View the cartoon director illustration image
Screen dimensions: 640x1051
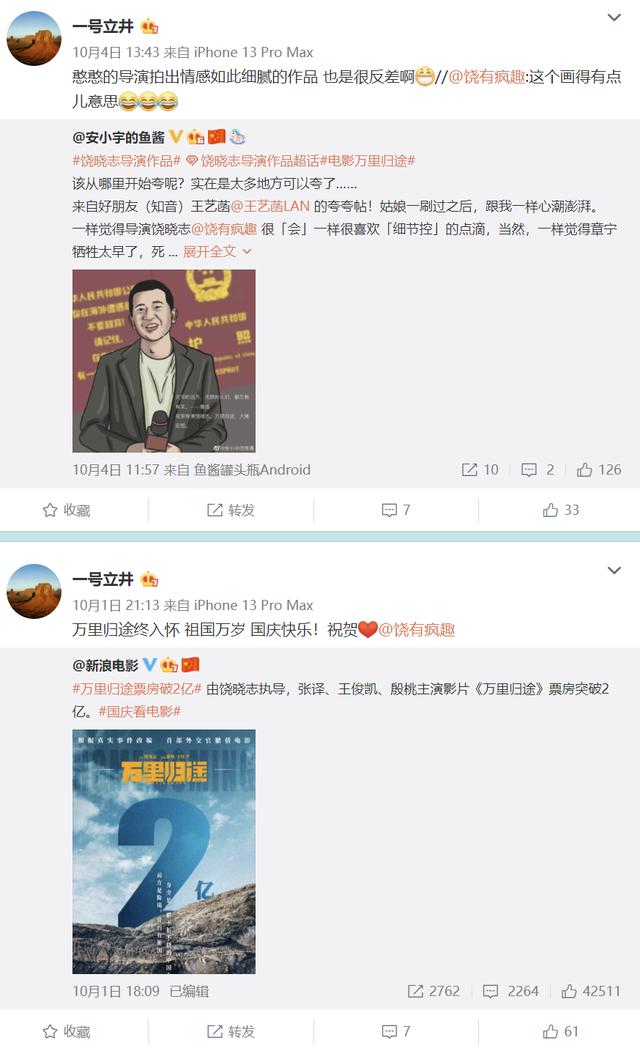164,361
